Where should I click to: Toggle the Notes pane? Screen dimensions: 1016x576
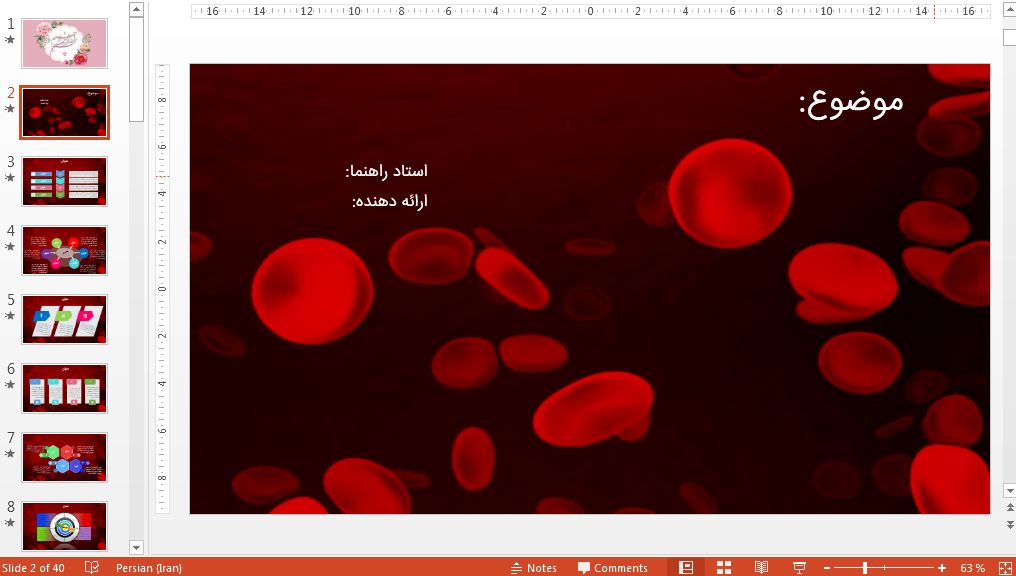coord(534,567)
